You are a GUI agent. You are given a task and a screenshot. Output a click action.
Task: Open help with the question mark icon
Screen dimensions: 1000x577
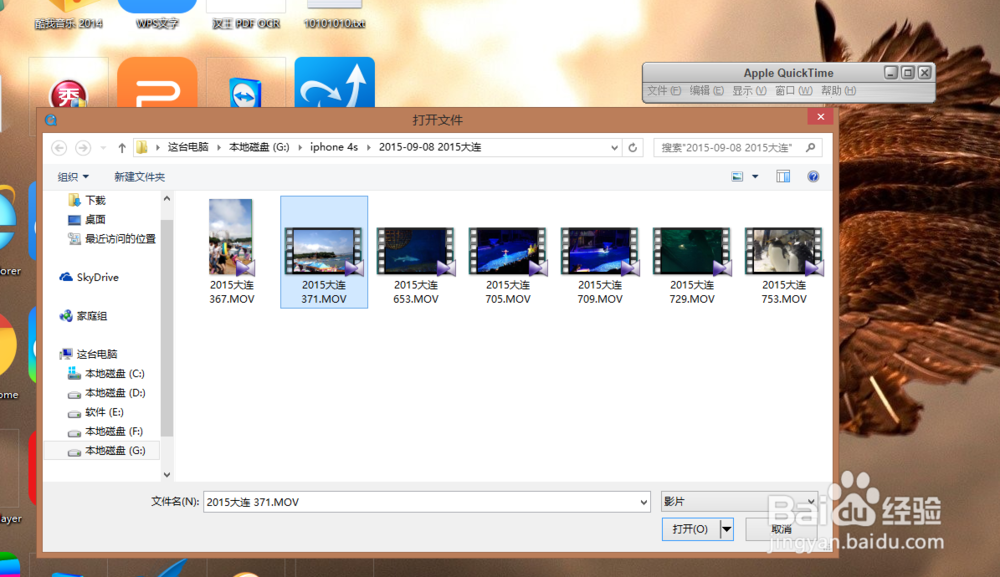(813, 177)
